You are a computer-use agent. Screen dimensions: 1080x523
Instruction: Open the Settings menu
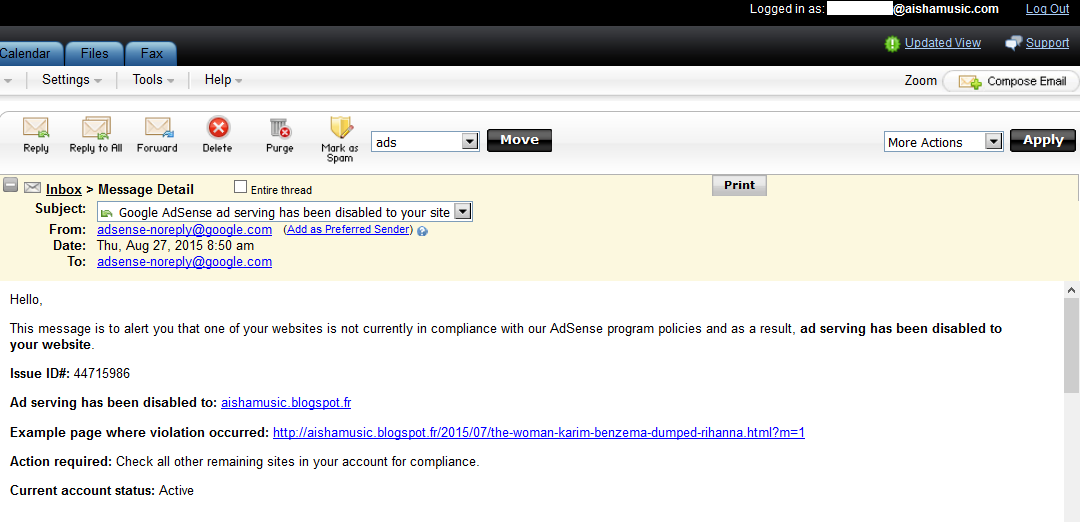click(72, 80)
